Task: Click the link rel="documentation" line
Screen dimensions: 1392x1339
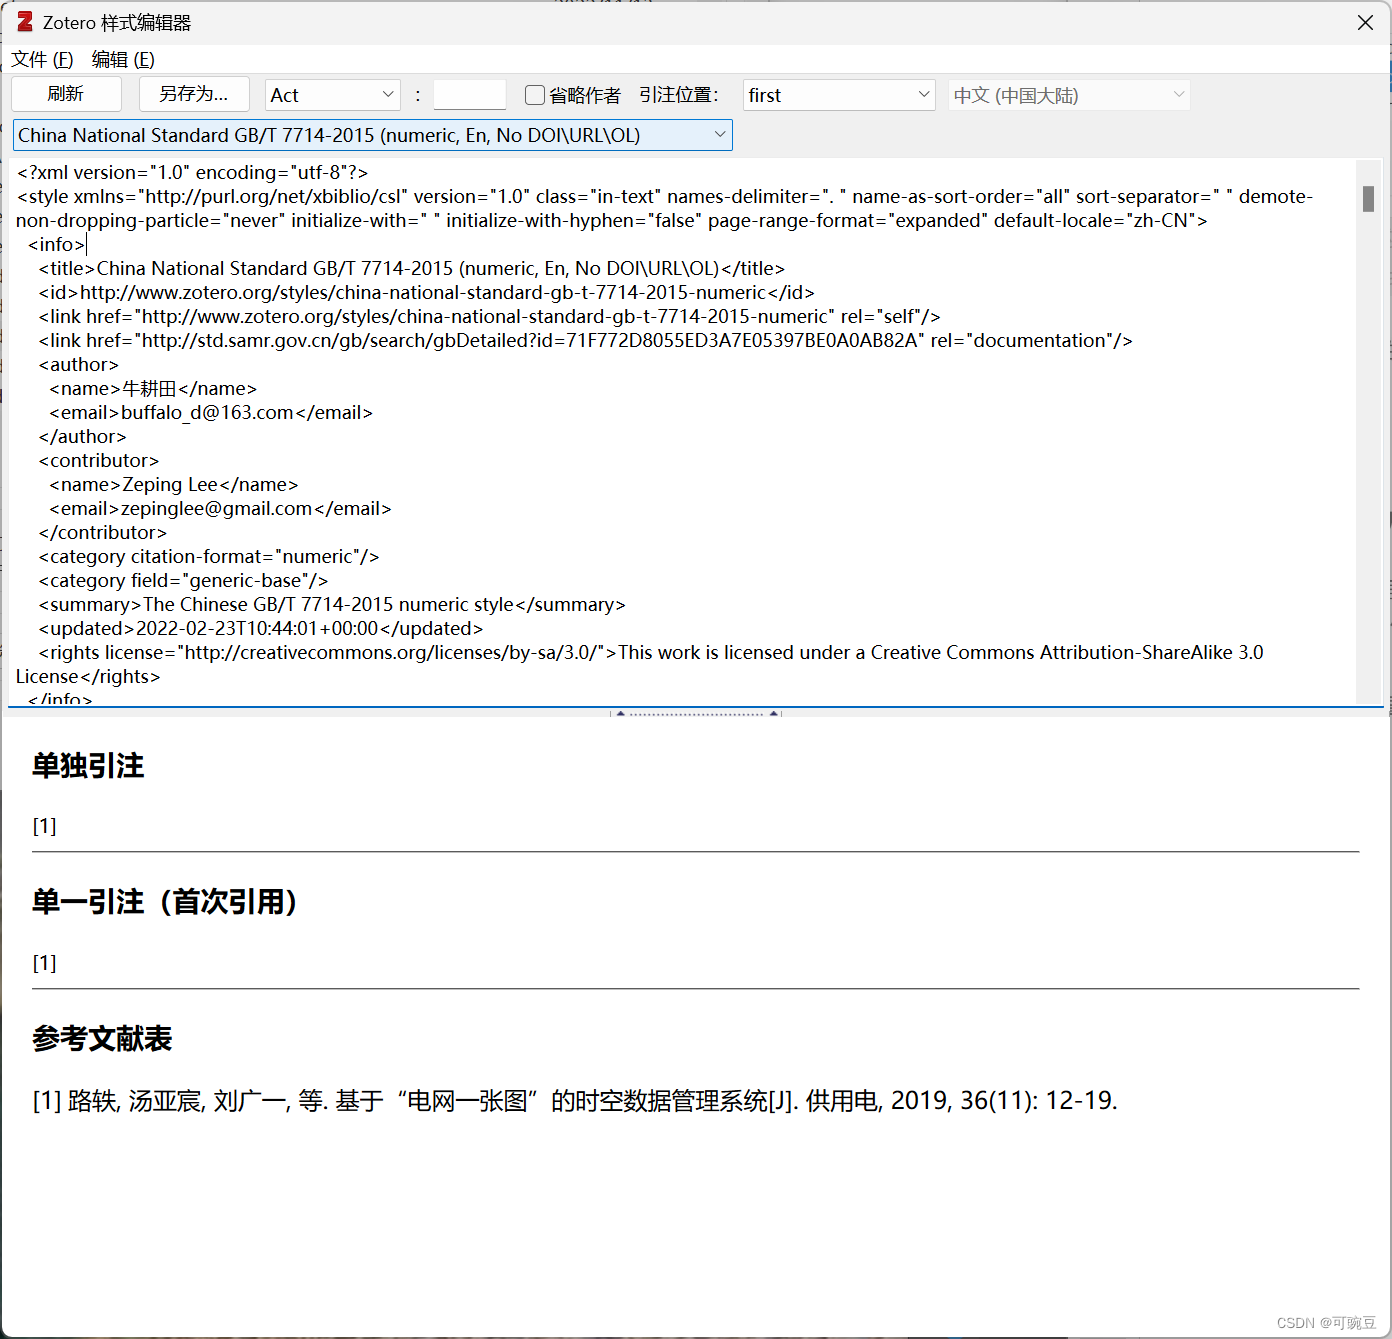Action: click(x=586, y=340)
